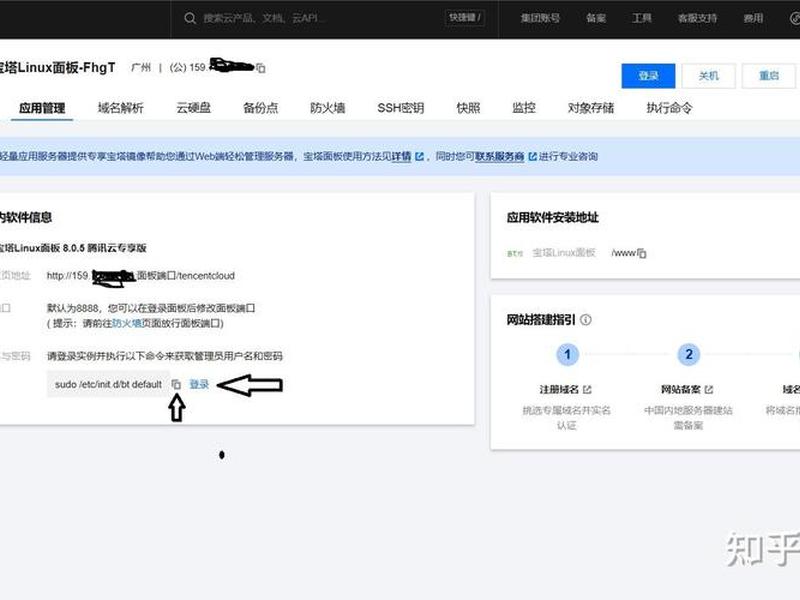This screenshot has height=600, width=800.
Task: Open the 联系服务商 link in banner
Action: point(499,156)
